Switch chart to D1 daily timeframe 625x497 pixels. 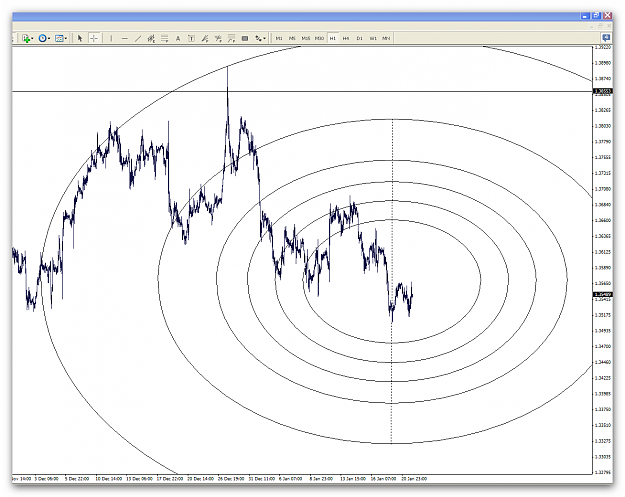coord(360,38)
